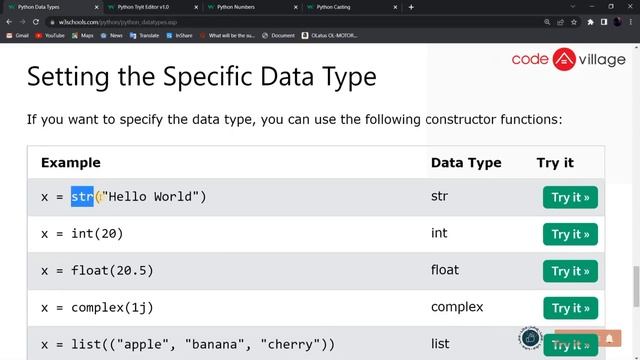The image size is (640, 360).
Task: Click the code 'x = int(20)'
Action: tap(82, 233)
